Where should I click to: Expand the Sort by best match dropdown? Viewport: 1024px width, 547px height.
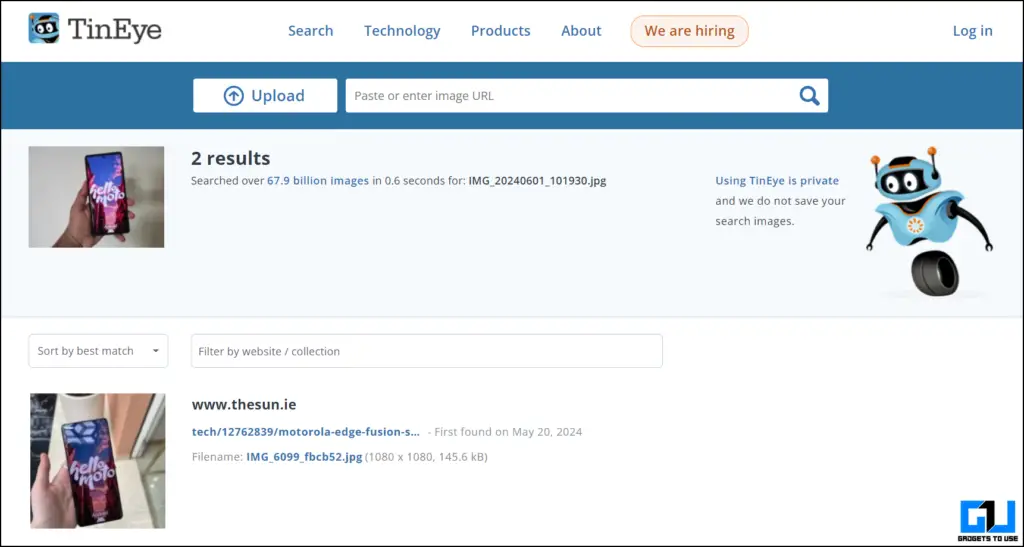[98, 351]
